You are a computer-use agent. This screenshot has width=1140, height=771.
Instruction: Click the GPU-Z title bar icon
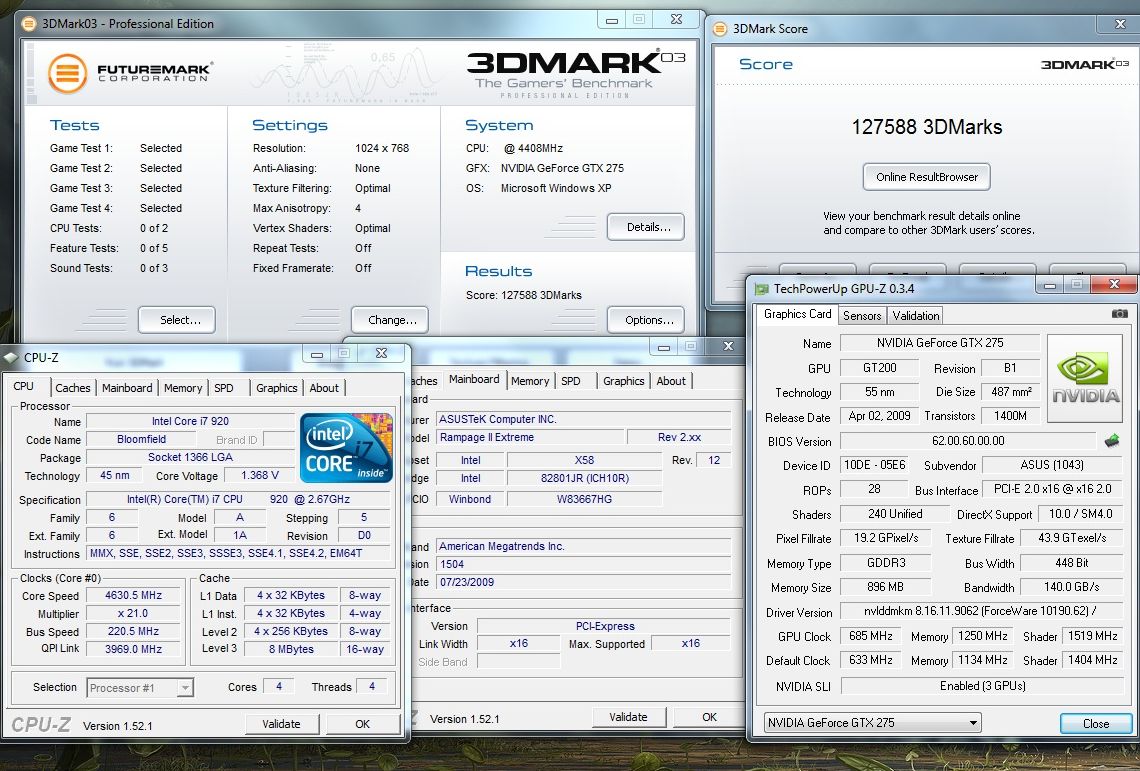(x=761, y=289)
